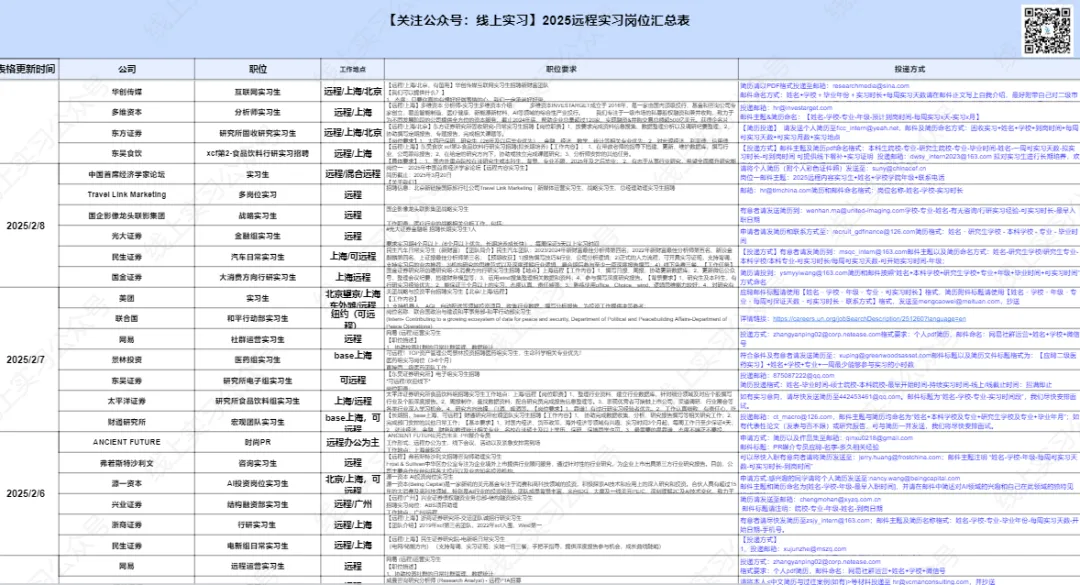Select the position cell '宏观团队实习生'
Image resolution: width=1080 pixels, height=585 pixels.
coord(258,422)
